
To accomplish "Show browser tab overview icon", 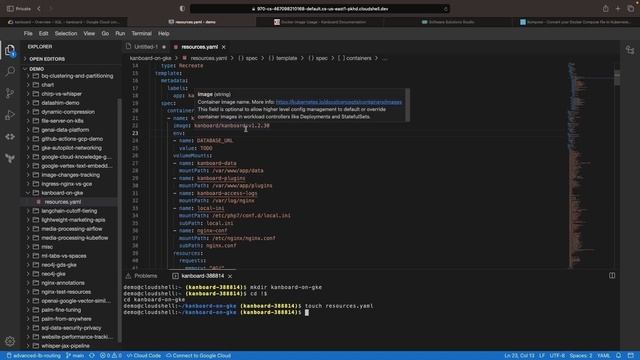I will click(631, 9).
